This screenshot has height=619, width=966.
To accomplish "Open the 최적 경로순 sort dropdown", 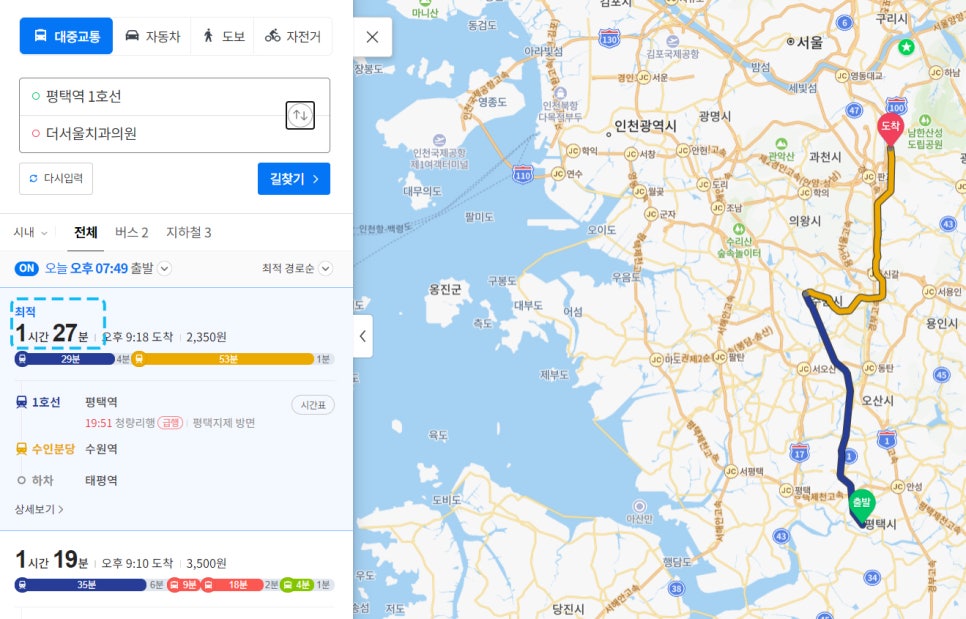I will tap(296, 268).
